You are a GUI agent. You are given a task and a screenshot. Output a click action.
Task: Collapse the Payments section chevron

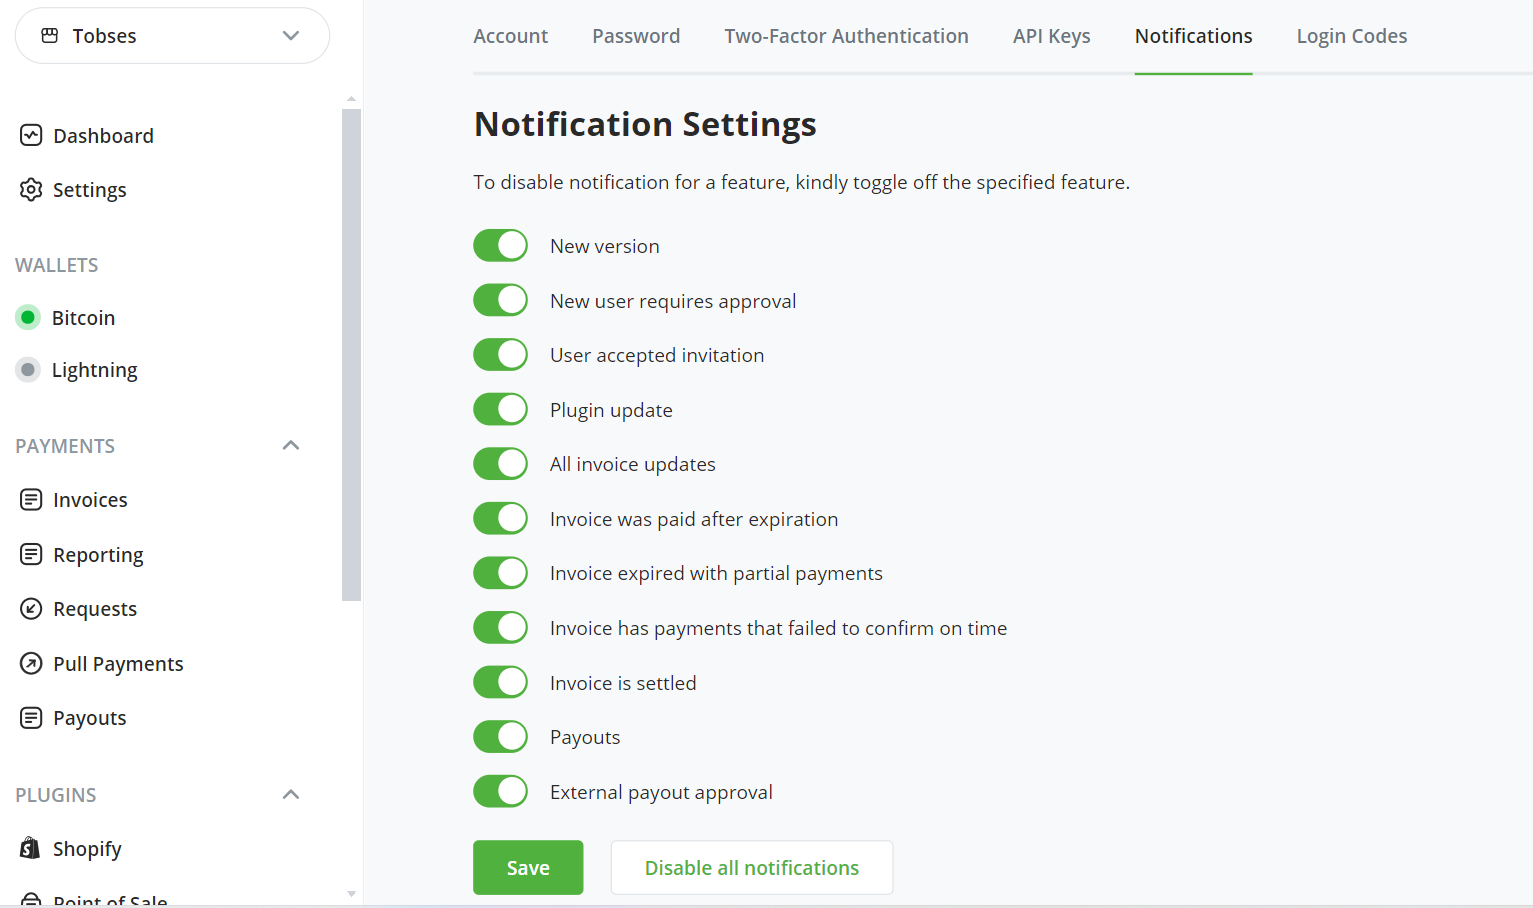pyautogui.click(x=291, y=445)
